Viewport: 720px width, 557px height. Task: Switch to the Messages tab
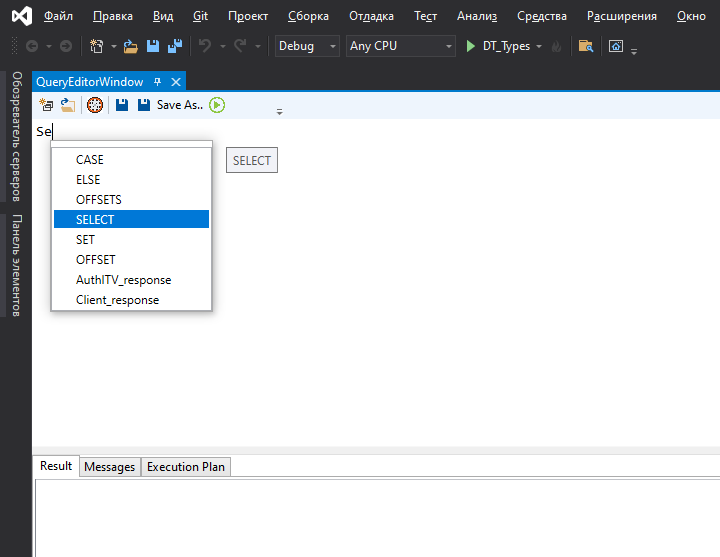click(x=109, y=467)
